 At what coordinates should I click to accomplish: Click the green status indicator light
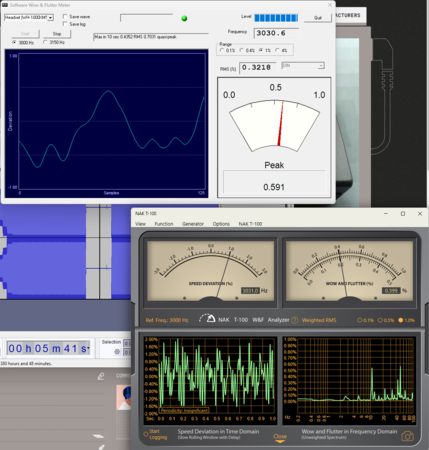[184, 18]
